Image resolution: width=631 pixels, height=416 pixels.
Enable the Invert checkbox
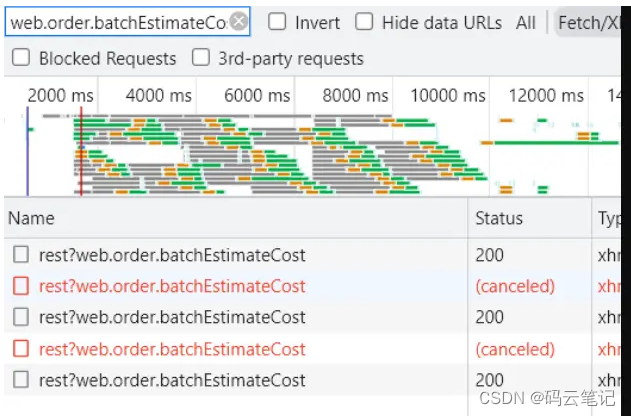pyautogui.click(x=277, y=21)
